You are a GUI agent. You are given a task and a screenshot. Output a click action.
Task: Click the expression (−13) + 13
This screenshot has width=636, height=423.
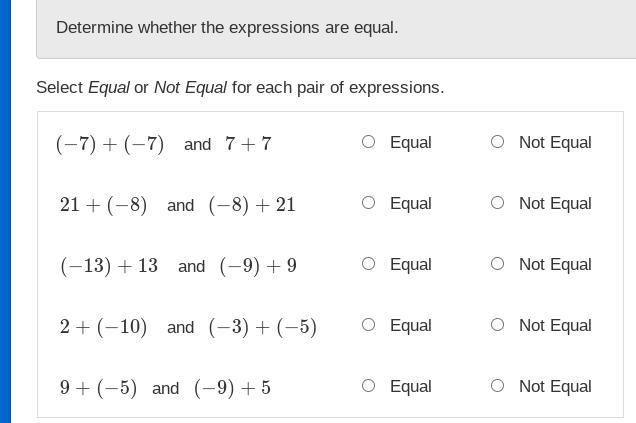tap(109, 266)
